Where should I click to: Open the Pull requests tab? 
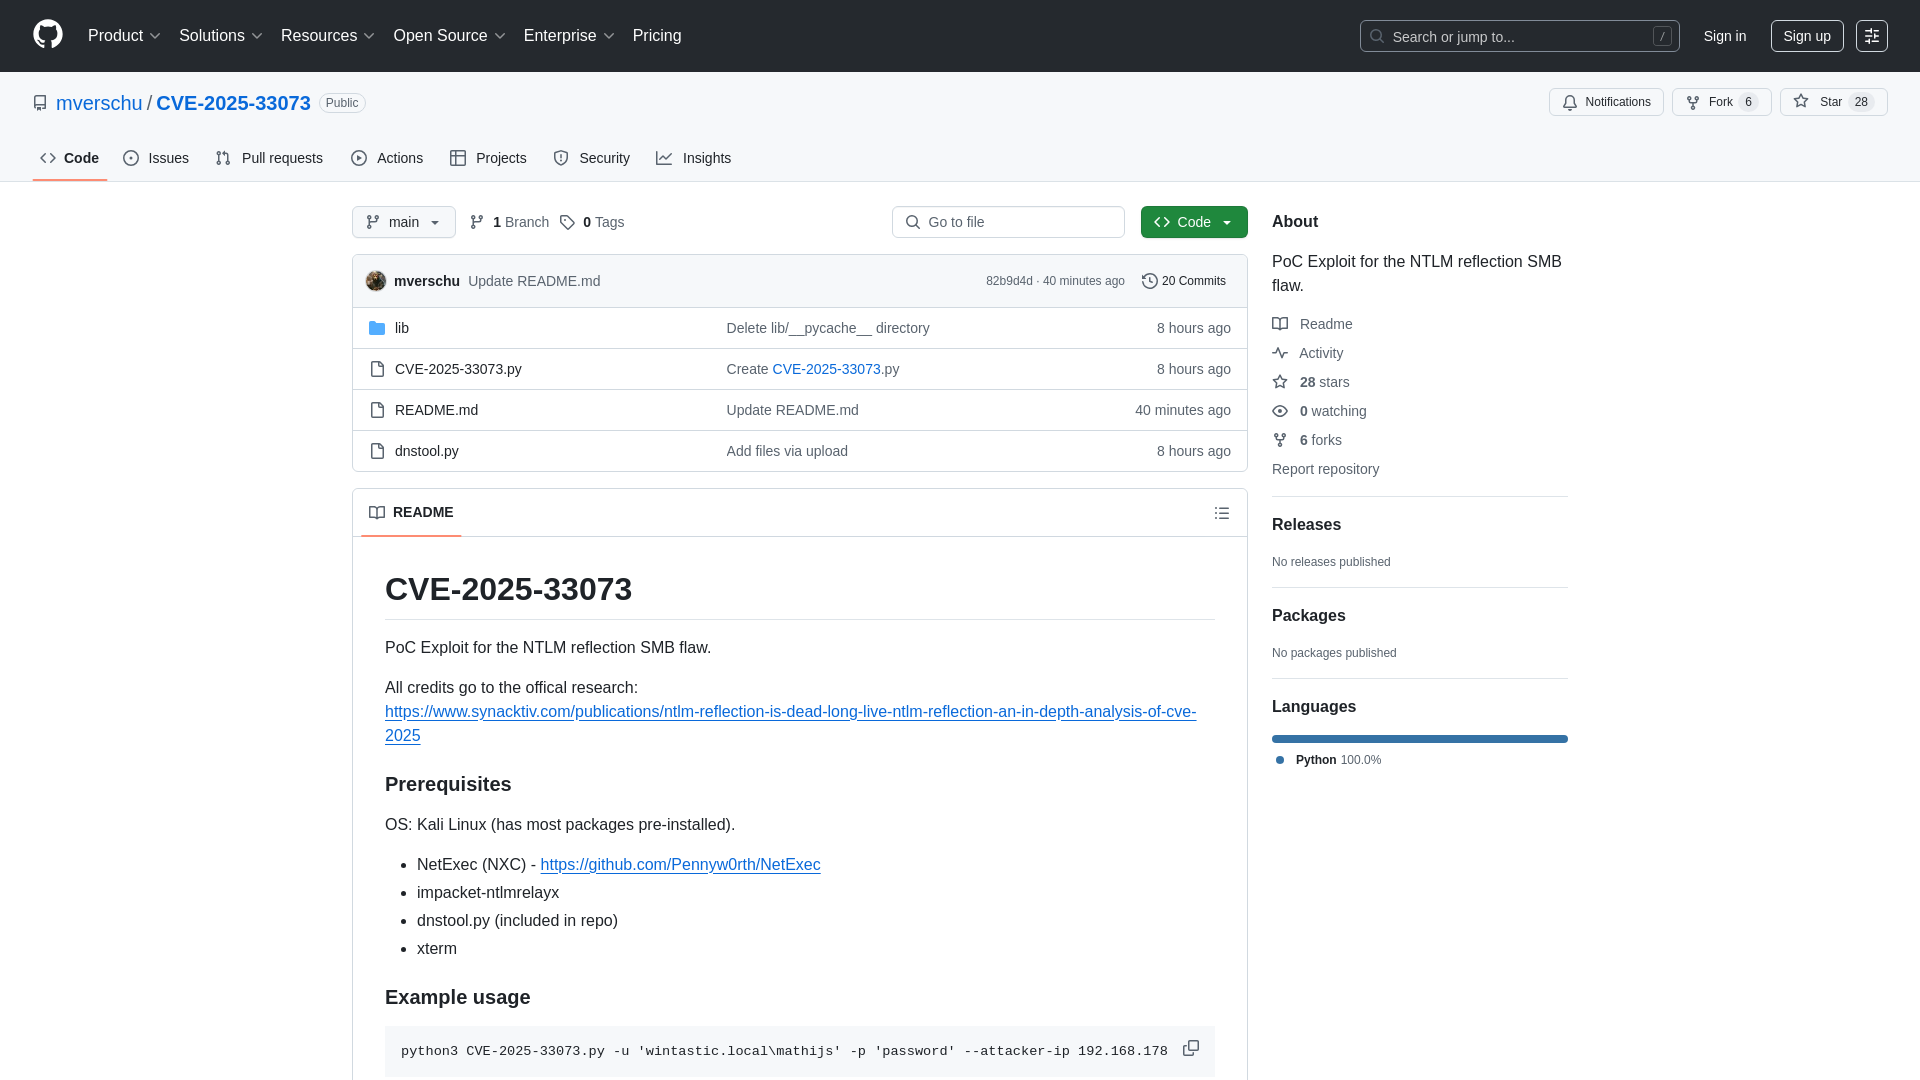pos(269,158)
